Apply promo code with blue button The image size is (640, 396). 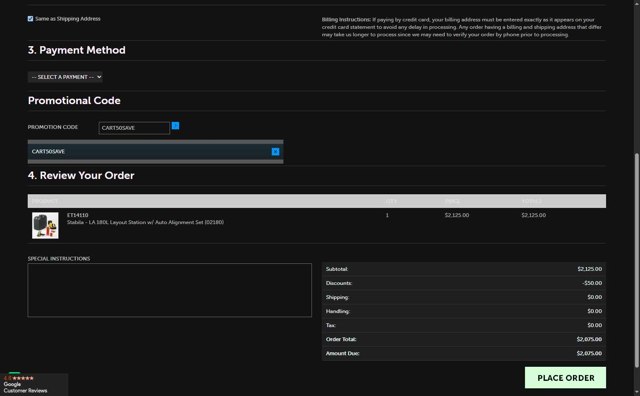point(176,126)
